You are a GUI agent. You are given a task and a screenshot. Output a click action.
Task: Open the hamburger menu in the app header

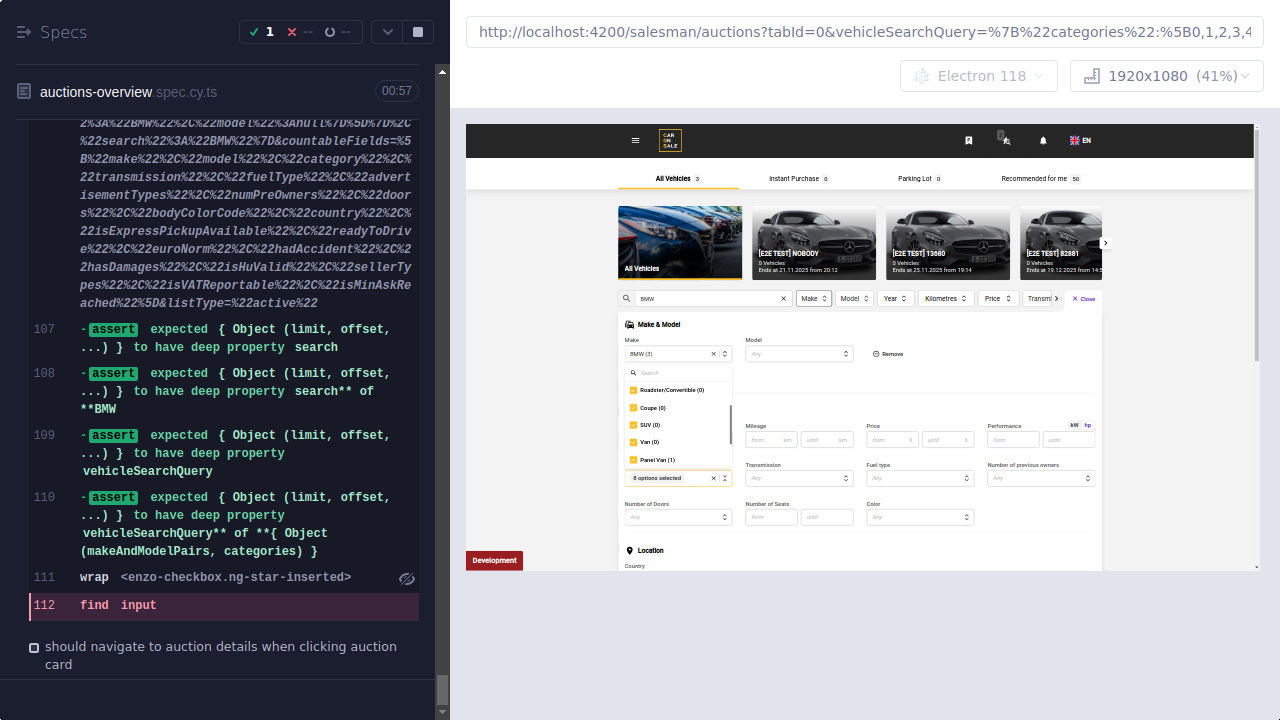636,140
